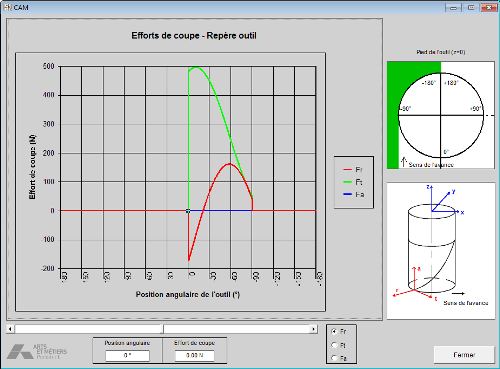
Task: Click the Effort de coupe value field
Action: click(x=195, y=355)
